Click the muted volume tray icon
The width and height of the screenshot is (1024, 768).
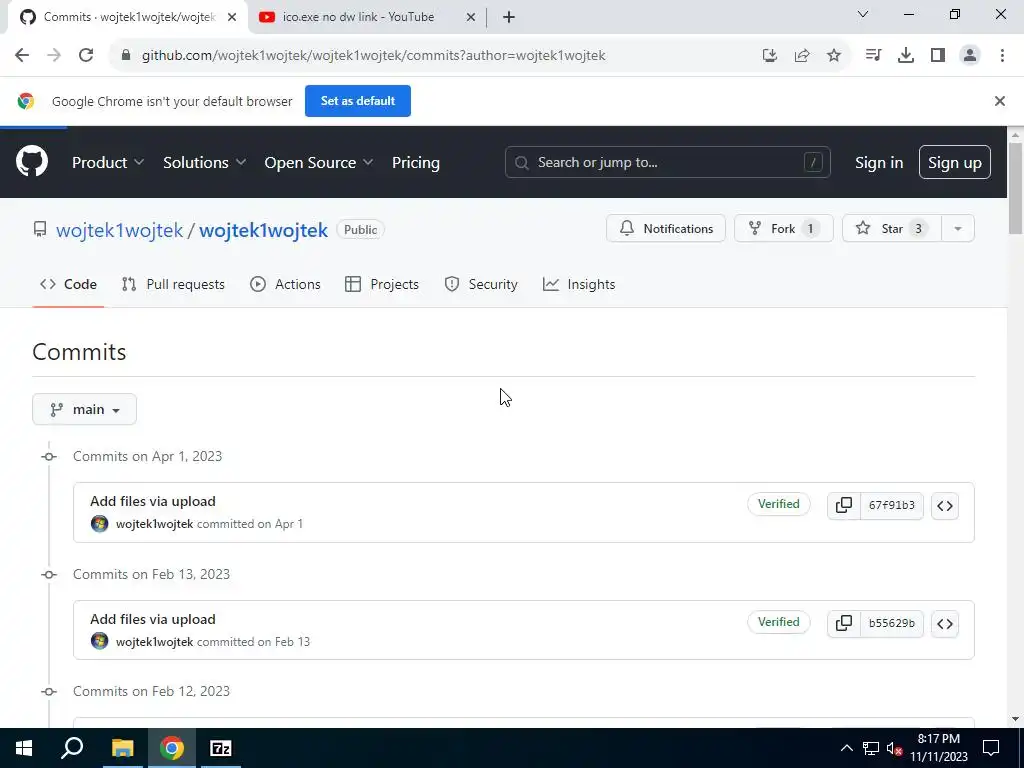click(x=894, y=748)
